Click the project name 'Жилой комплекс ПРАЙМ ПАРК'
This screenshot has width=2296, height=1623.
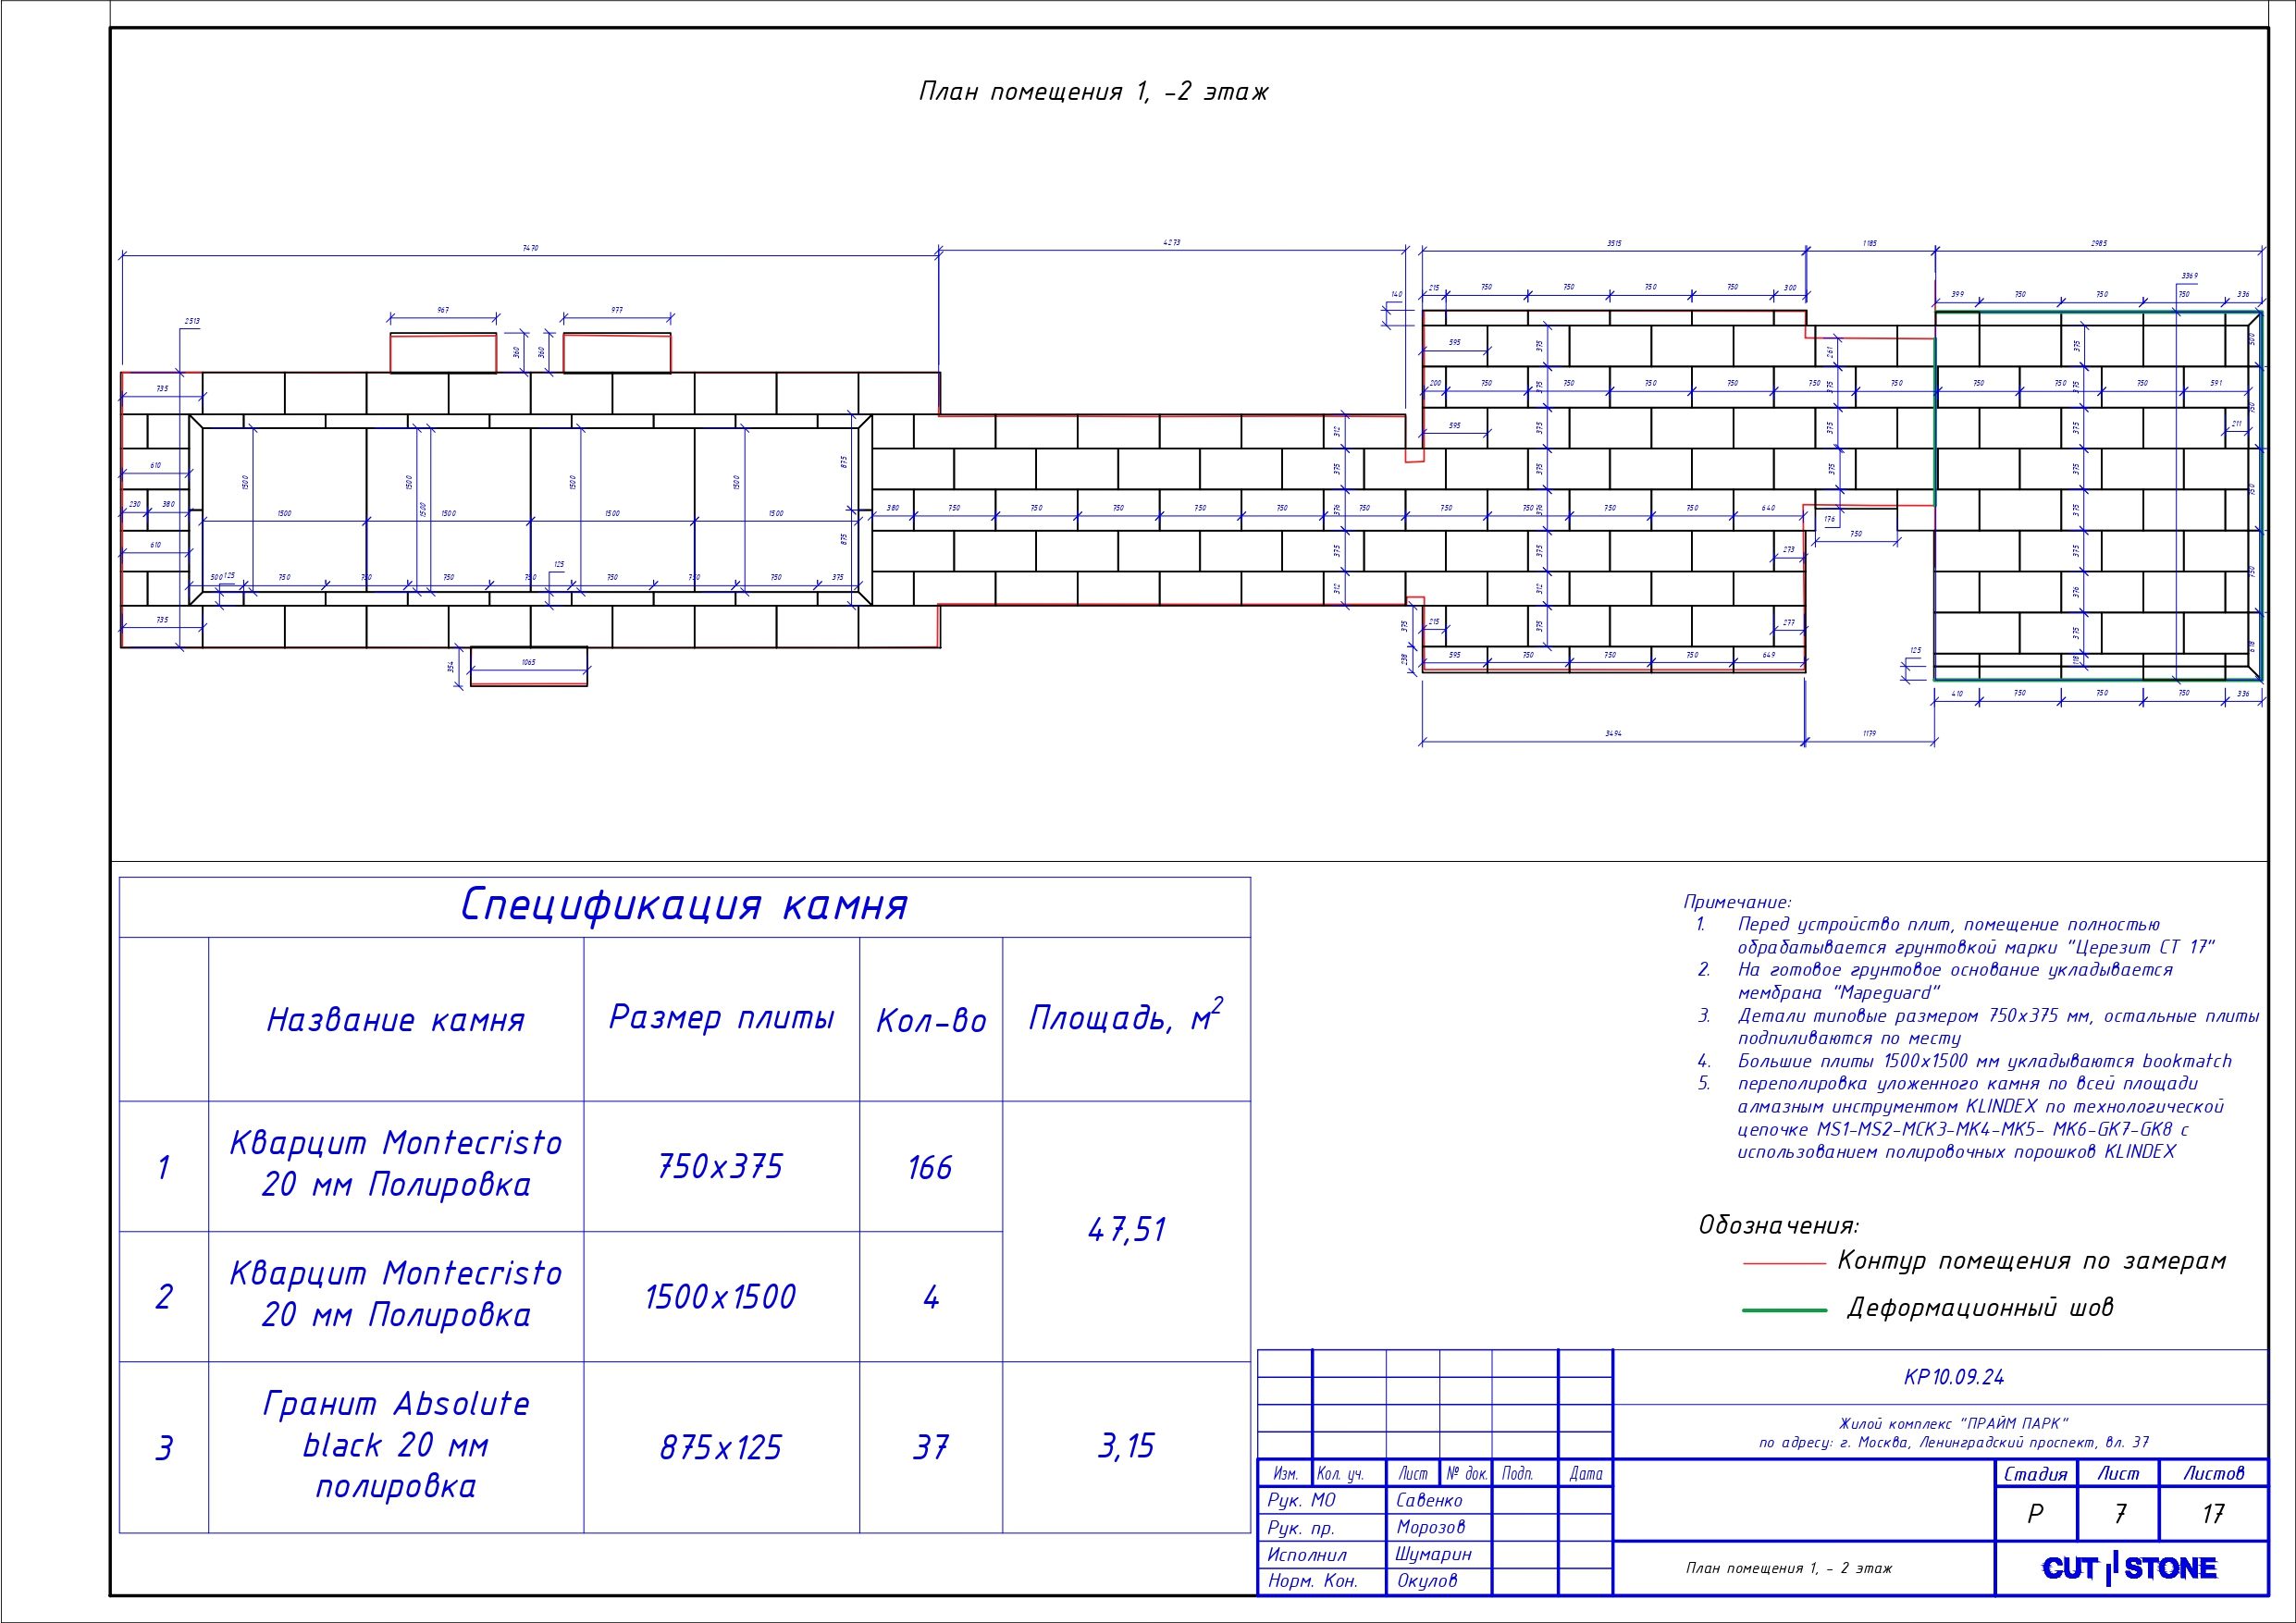[1954, 1423]
